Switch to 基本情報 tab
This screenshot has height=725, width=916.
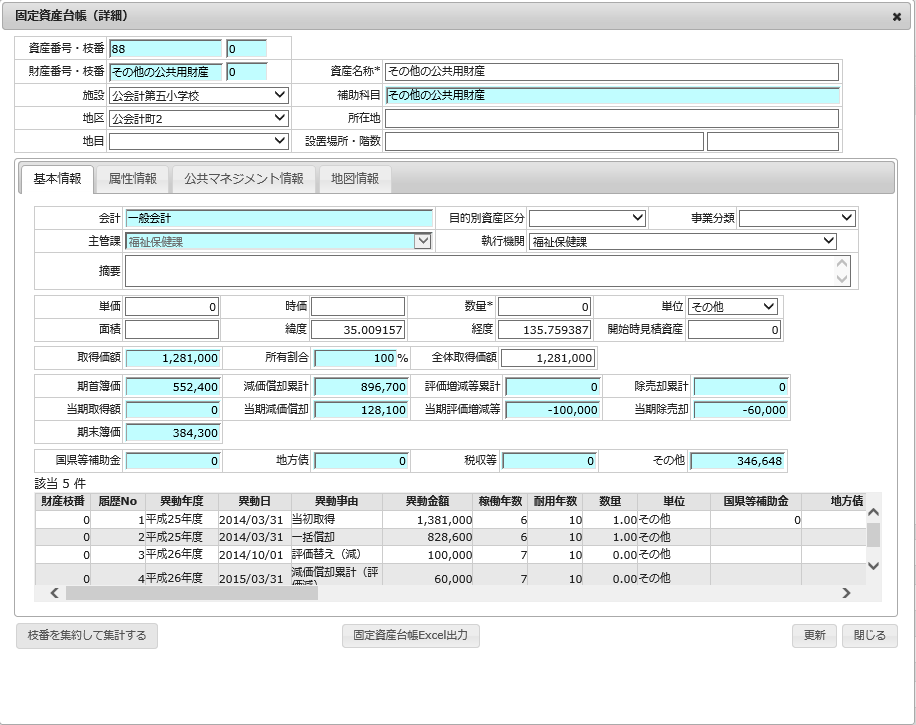point(57,179)
